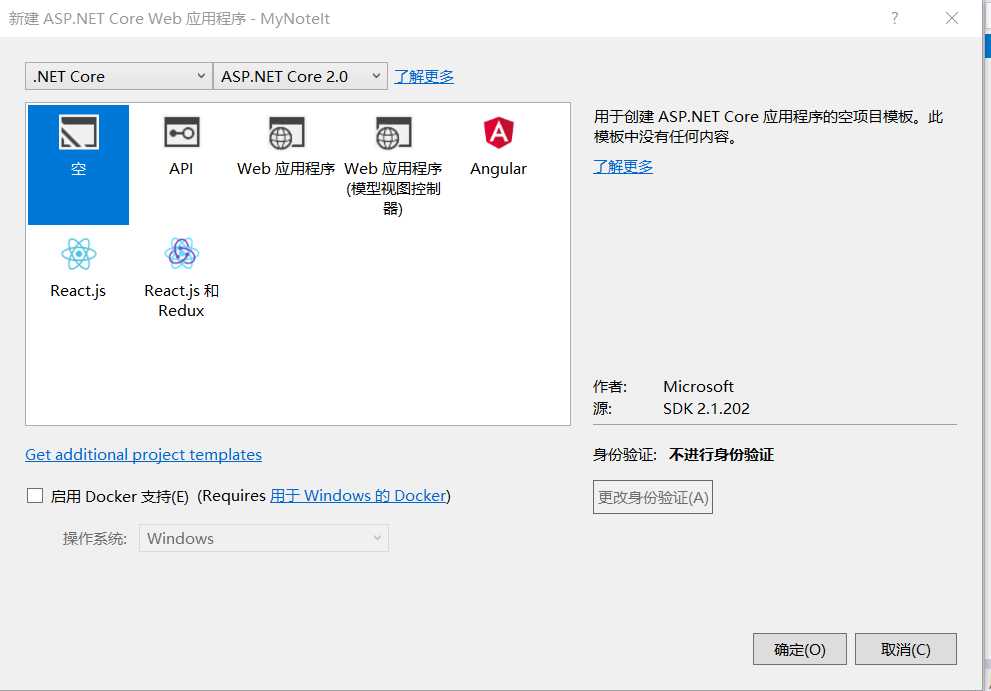
Task: Open Get additional project templates link
Action: pos(143,455)
